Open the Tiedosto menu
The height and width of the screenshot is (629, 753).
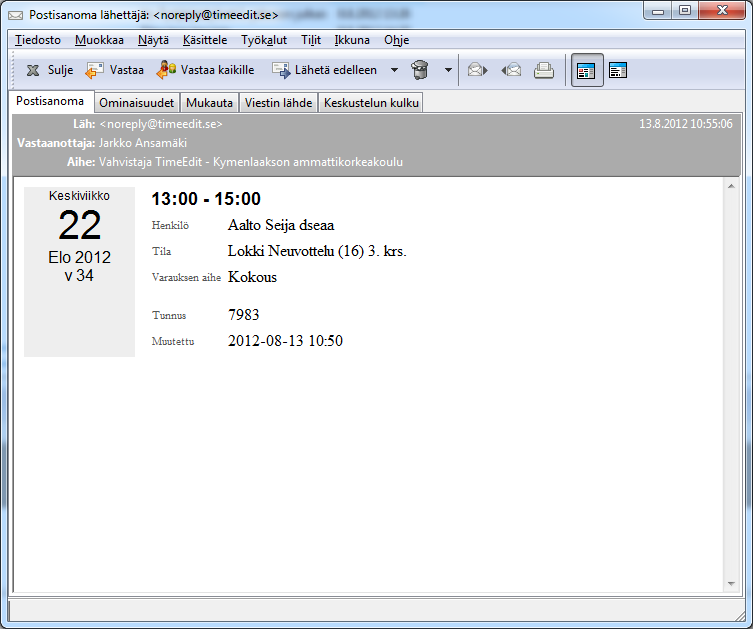[38, 40]
